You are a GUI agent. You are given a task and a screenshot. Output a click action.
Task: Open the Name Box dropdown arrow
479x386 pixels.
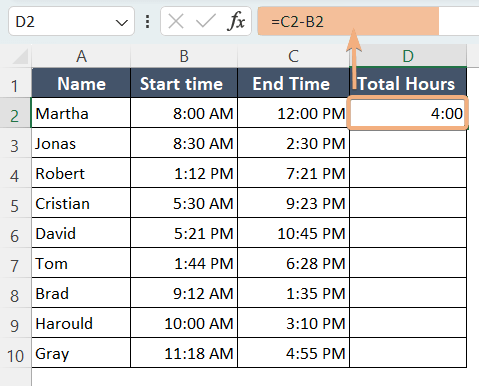click(122, 23)
